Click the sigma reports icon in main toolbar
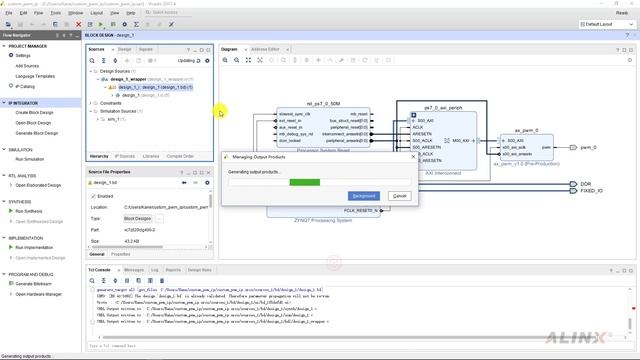Image resolution: width=640 pixels, height=360 pixels. point(136,24)
